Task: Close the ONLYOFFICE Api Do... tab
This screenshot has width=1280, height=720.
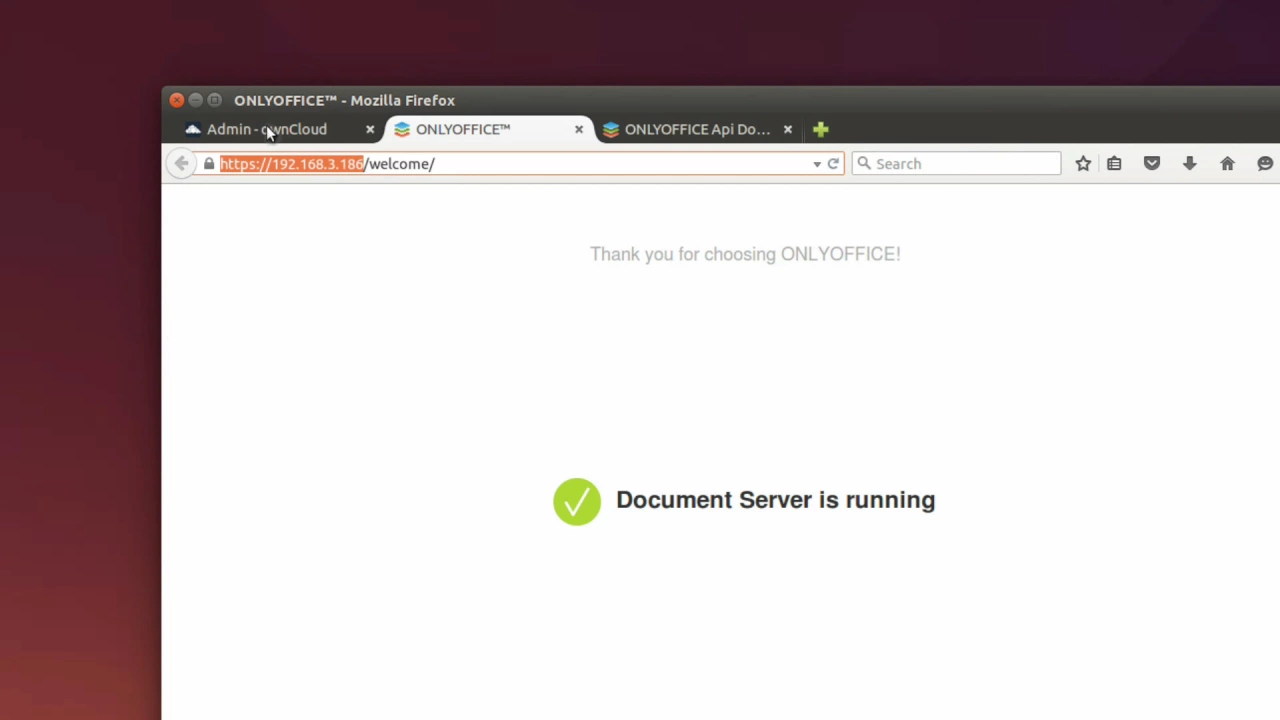Action: [x=788, y=129]
